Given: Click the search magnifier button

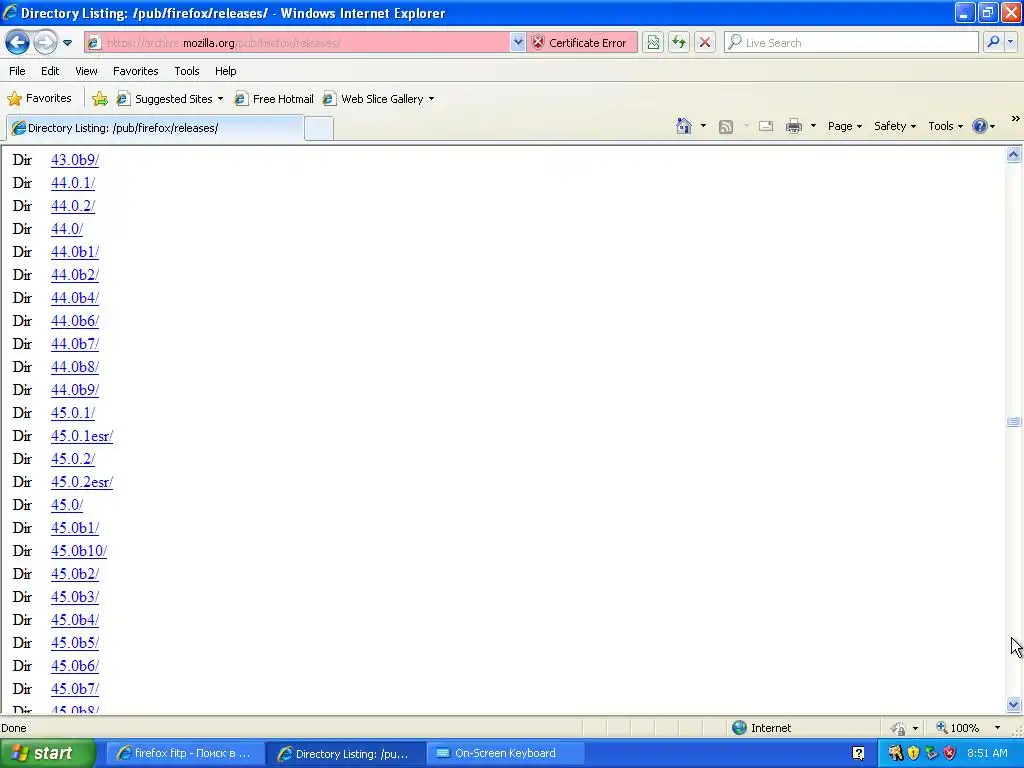Looking at the screenshot, I should tap(993, 42).
